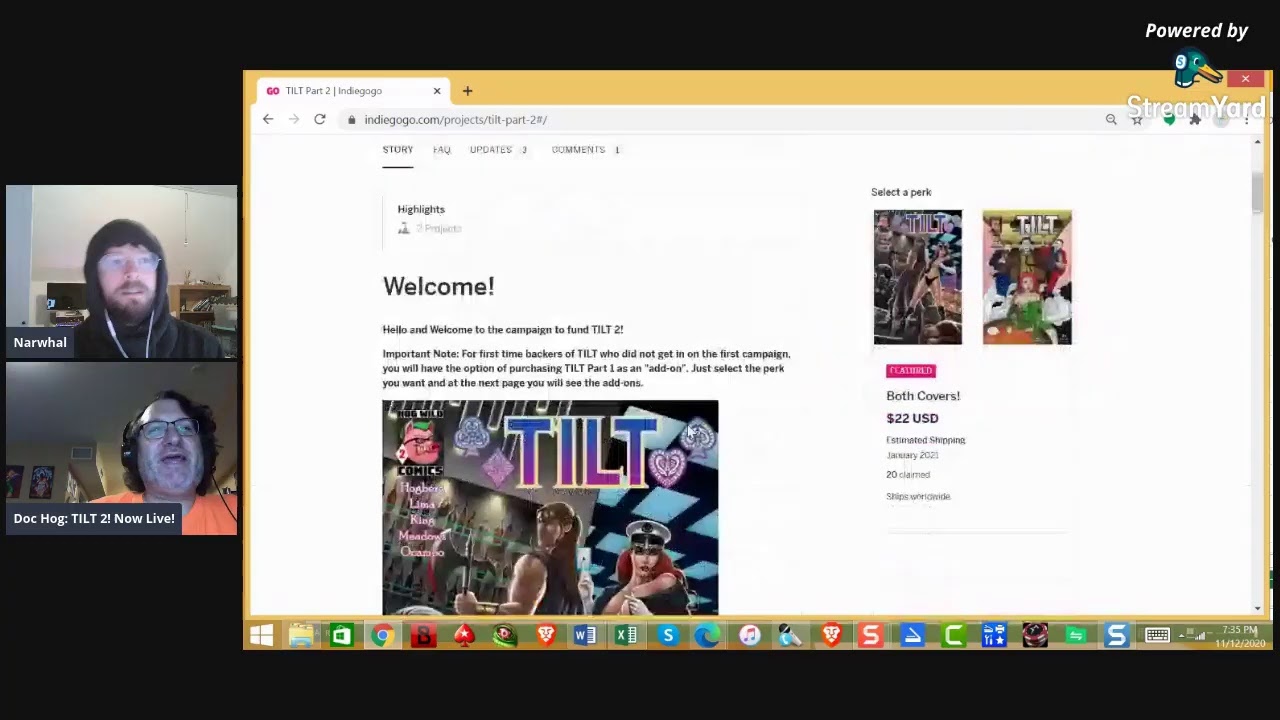The height and width of the screenshot is (720, 1280).
Task: Click the site lock security icon
Action: pos(351,120)
